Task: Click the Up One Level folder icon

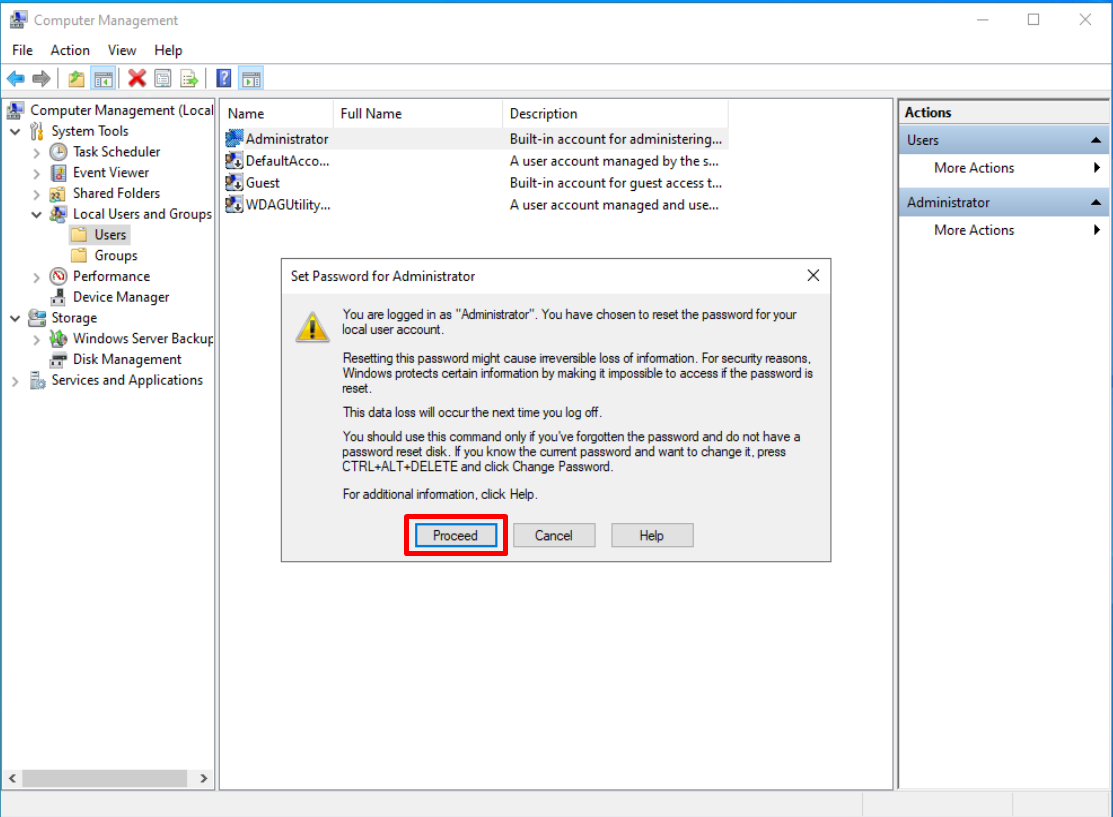Action: (x=76, y=79)
